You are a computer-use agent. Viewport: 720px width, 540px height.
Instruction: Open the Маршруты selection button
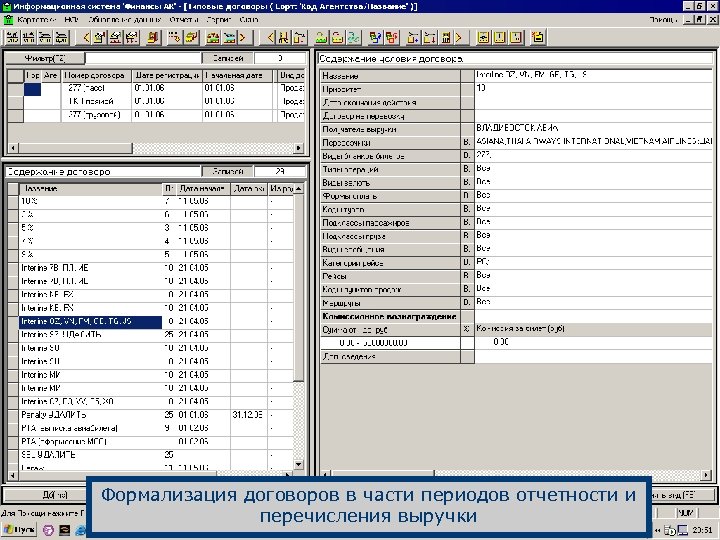coord(467,303)
